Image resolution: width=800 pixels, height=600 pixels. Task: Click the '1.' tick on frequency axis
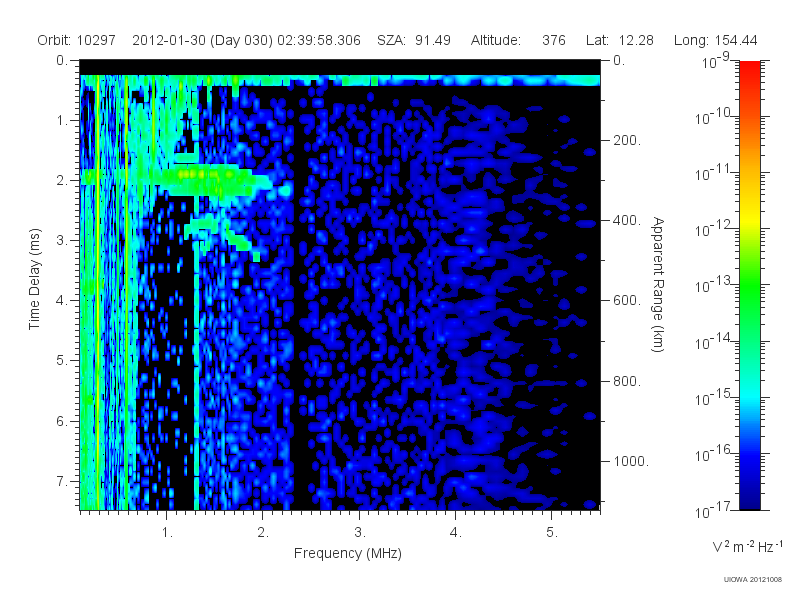[x=167, y=533]
